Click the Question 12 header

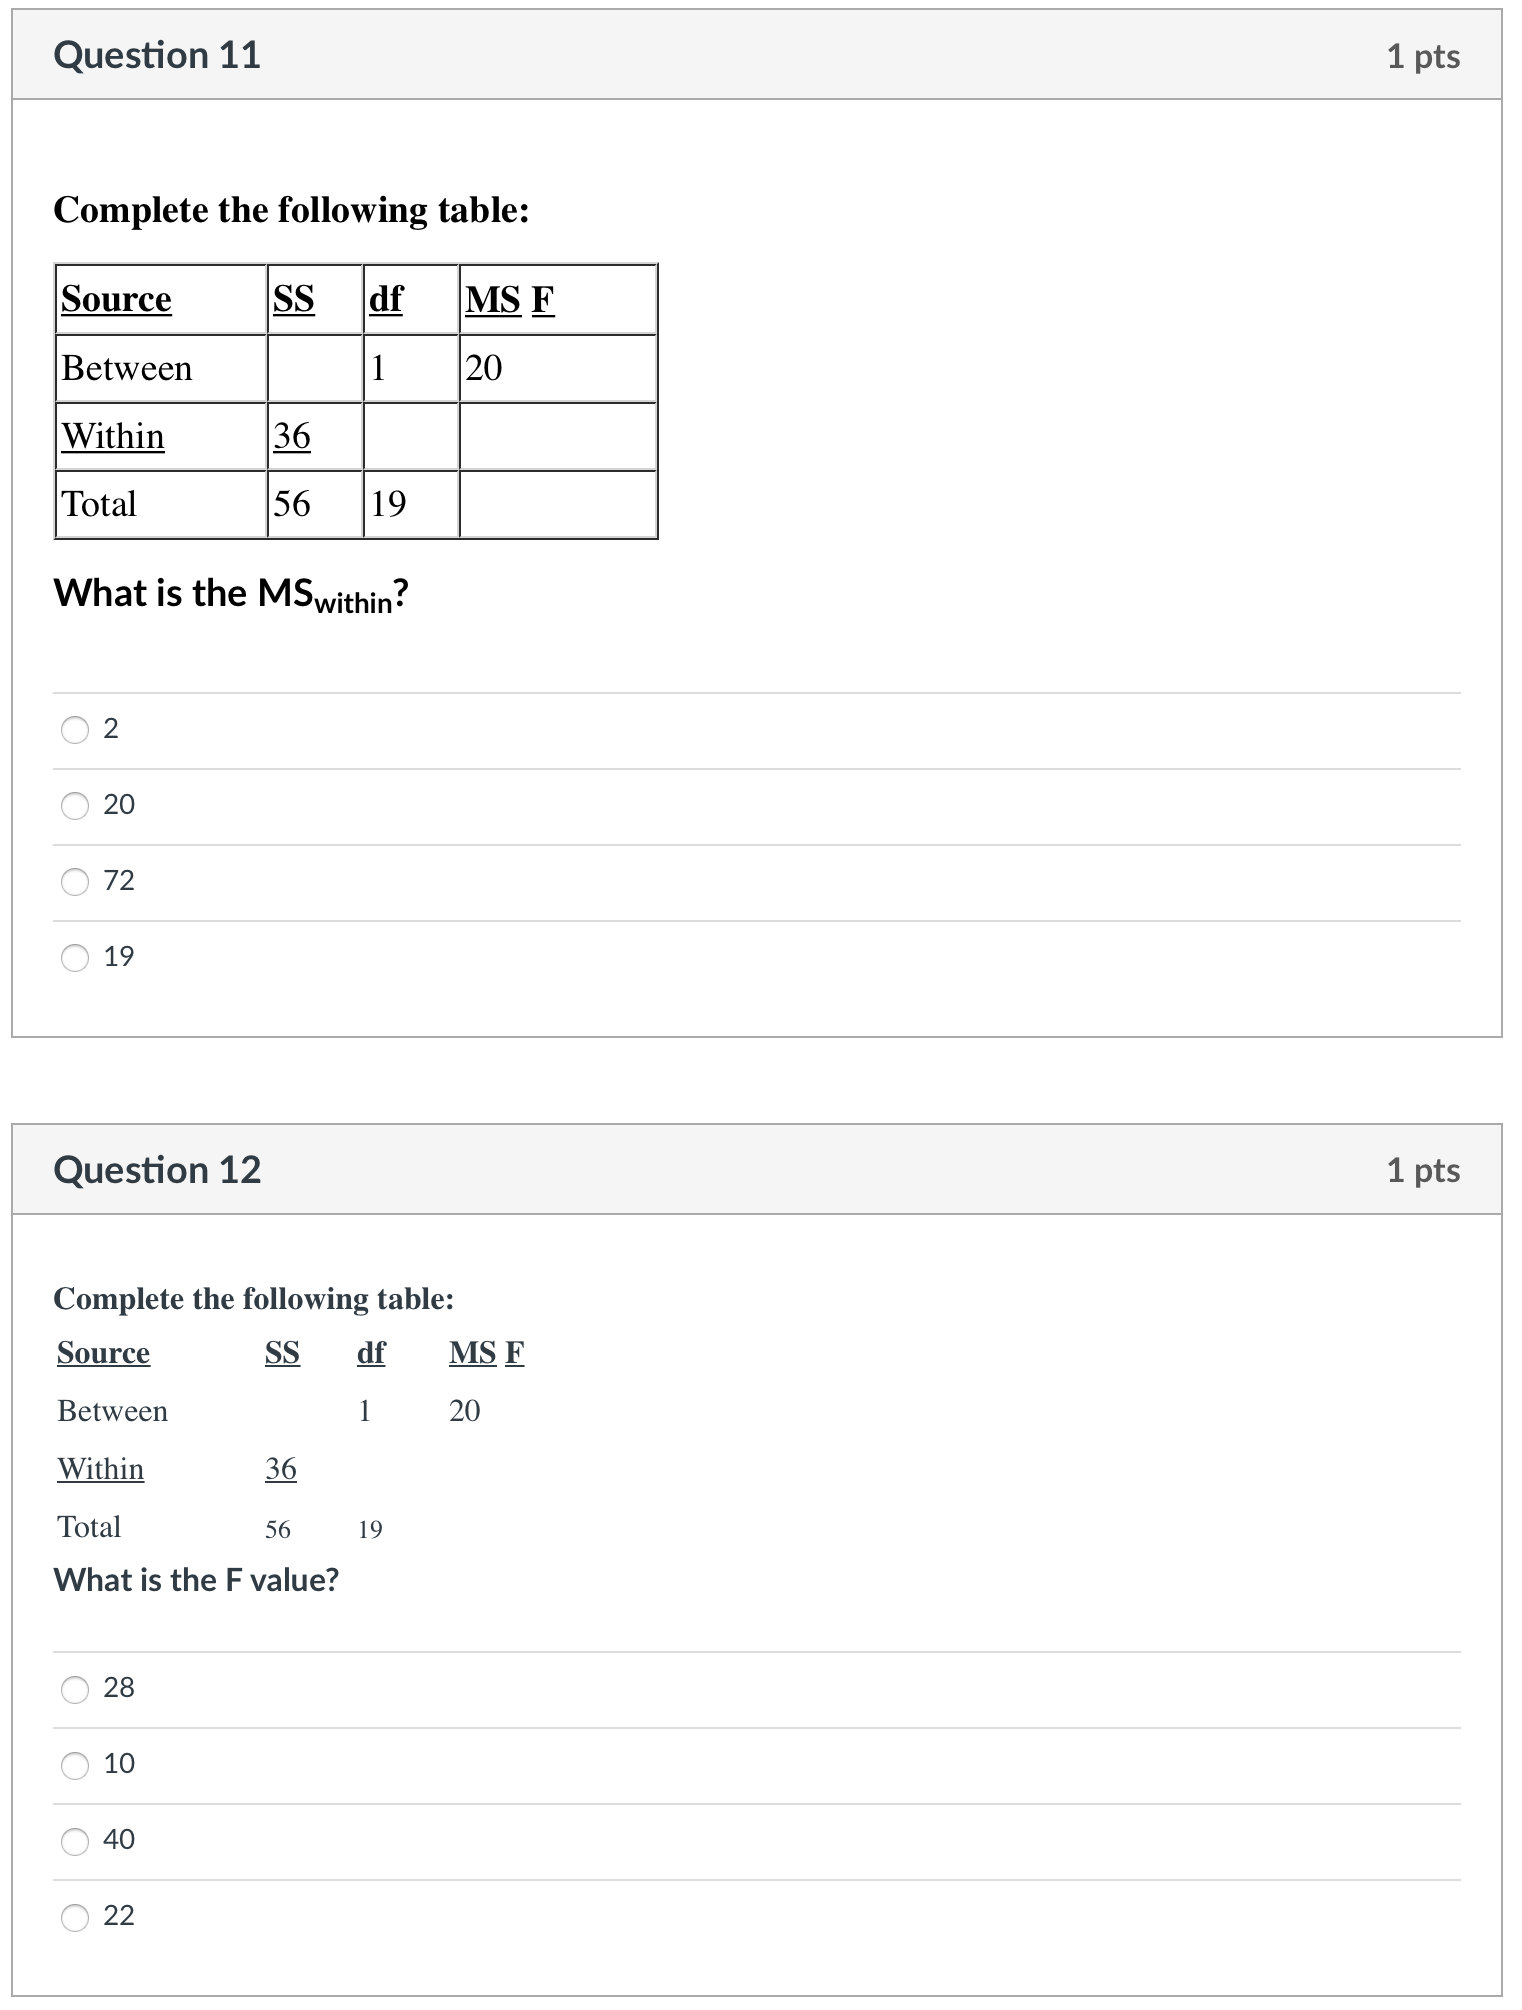click(159, 1169)
